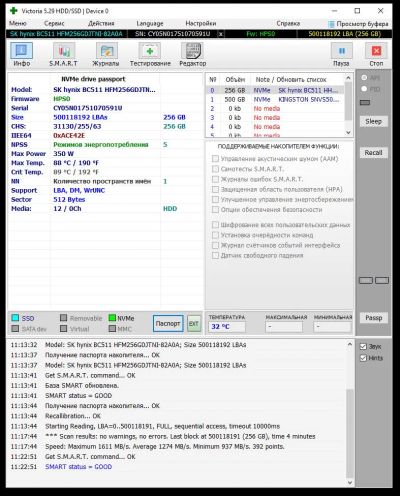Click the Fw: HPS0 header field
The height and width of the screenshot is (496, 400).
(261, 34)
